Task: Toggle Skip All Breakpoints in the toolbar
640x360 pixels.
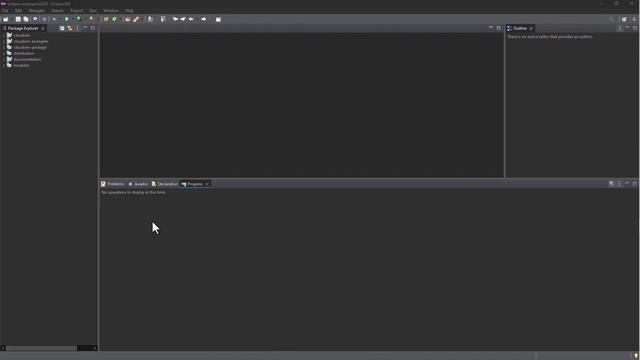Action: pos(44,19)
